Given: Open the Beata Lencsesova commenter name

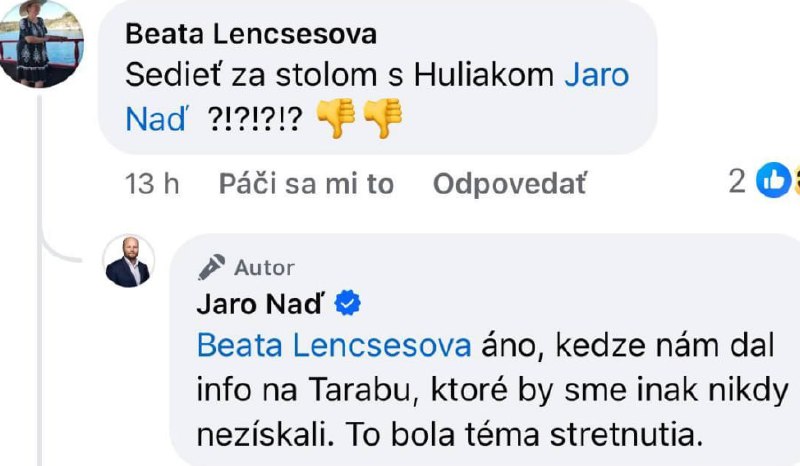Looking at the screenshot, I should click(251, 34).
